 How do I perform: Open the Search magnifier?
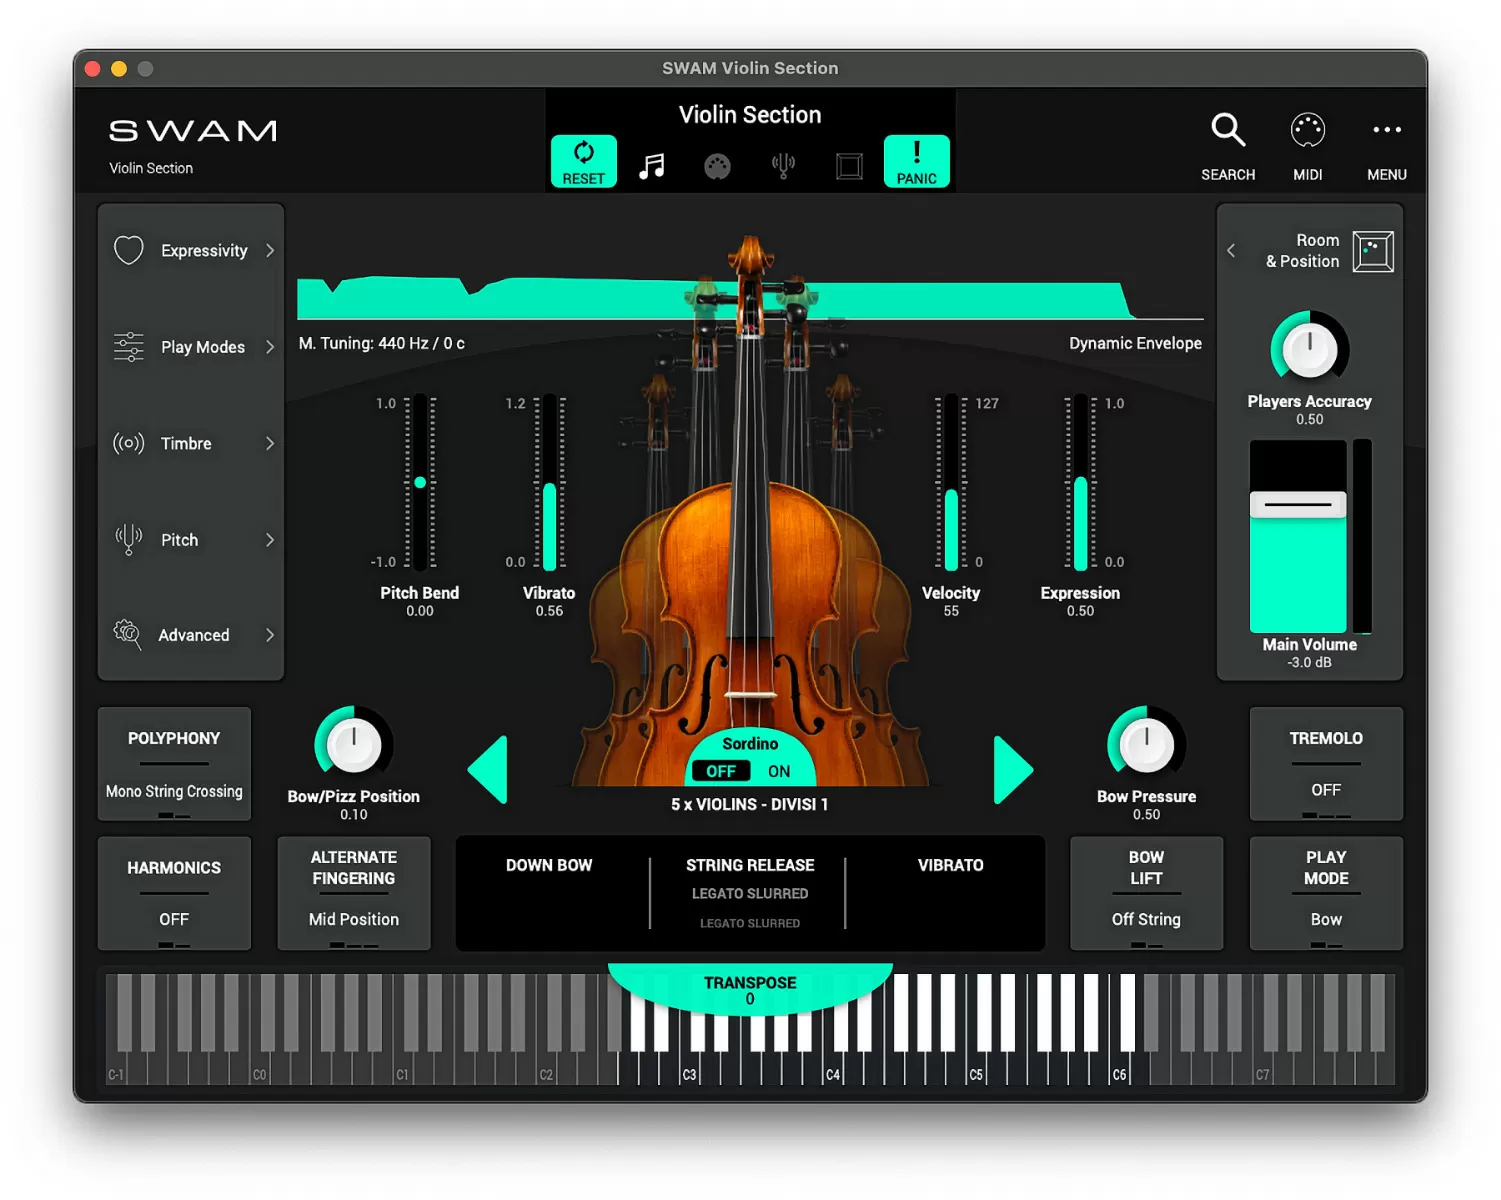[1228, 130]
